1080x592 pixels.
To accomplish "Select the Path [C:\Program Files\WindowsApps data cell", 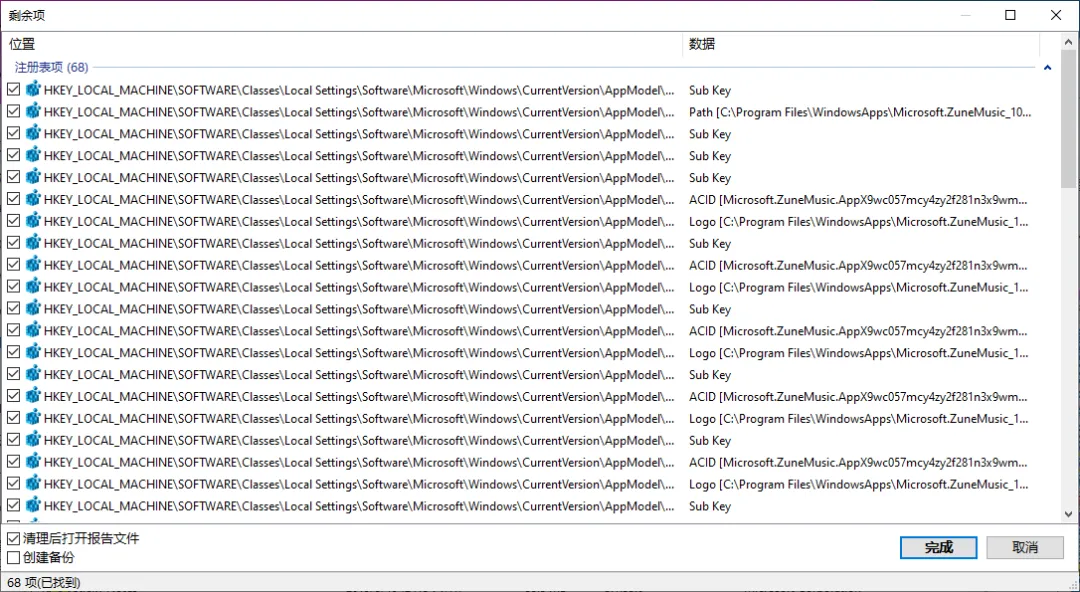I will pos(860,112).
